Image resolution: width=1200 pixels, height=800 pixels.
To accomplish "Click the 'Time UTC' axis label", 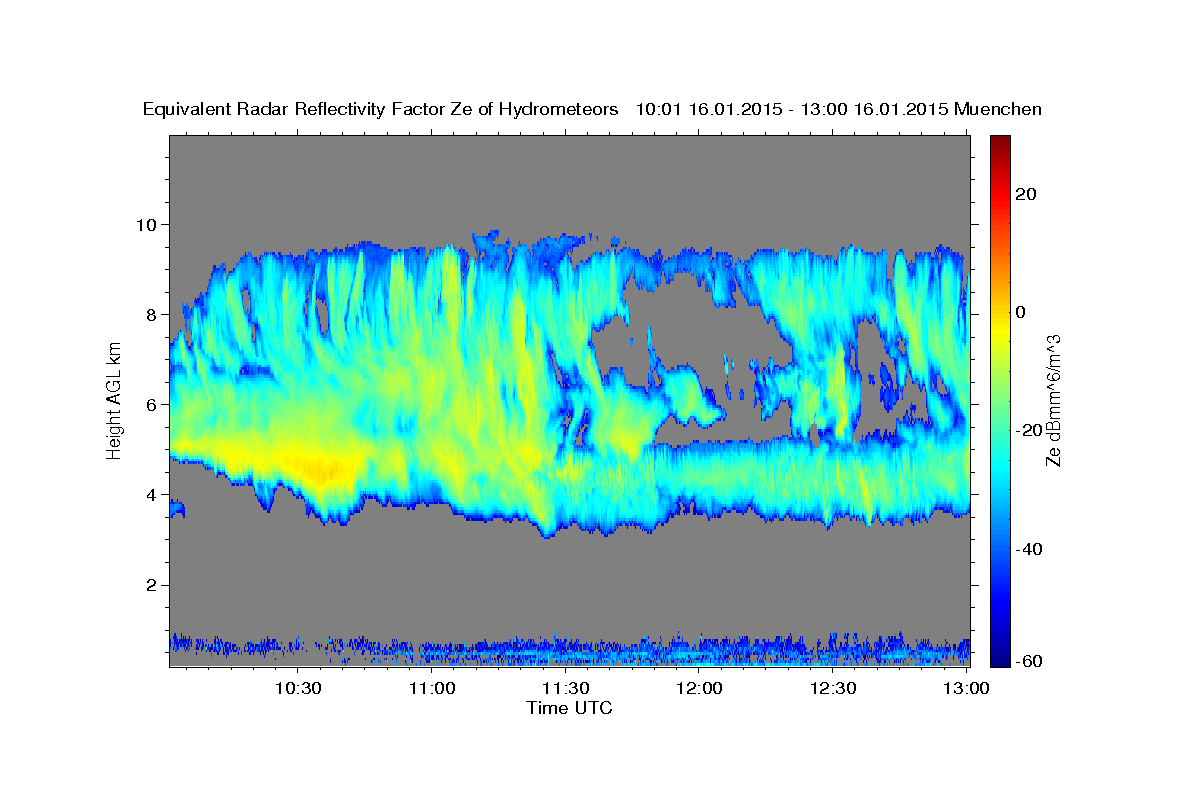I will click(569, 708).
